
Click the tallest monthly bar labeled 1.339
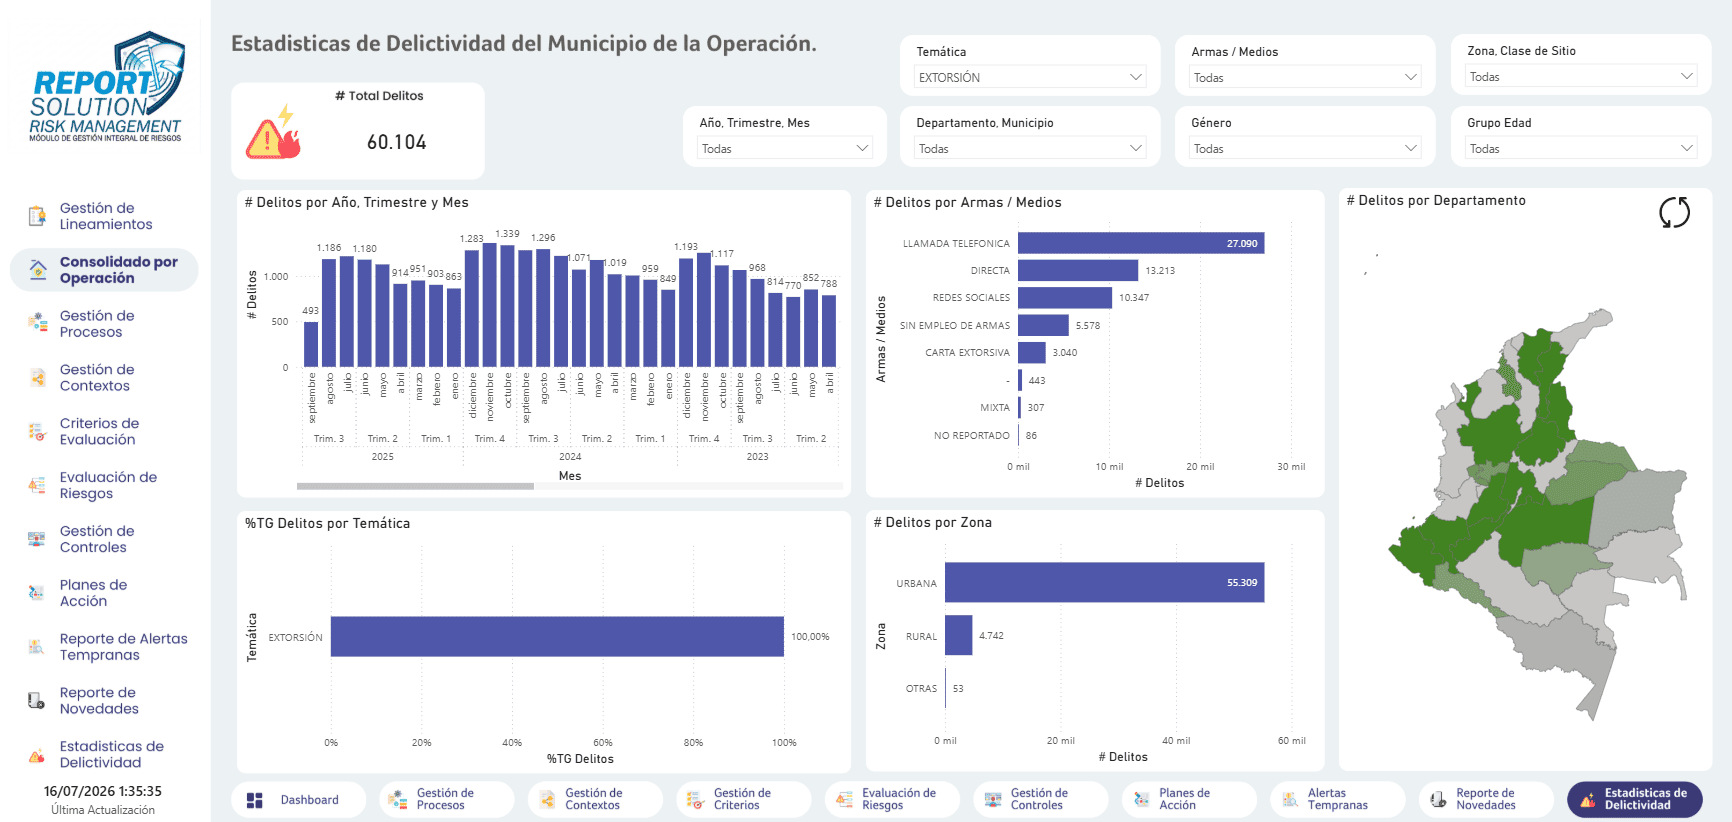click(x=508, y=305)
